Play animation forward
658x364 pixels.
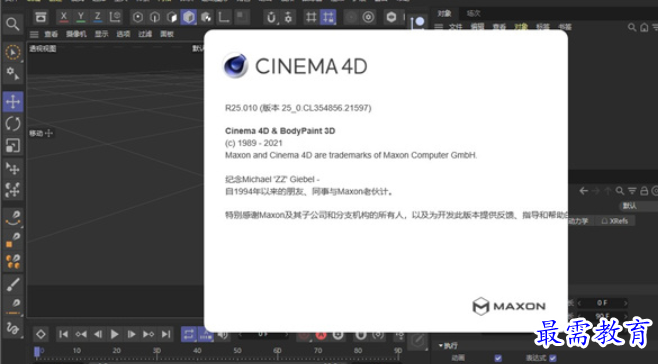tap(115, 334)
